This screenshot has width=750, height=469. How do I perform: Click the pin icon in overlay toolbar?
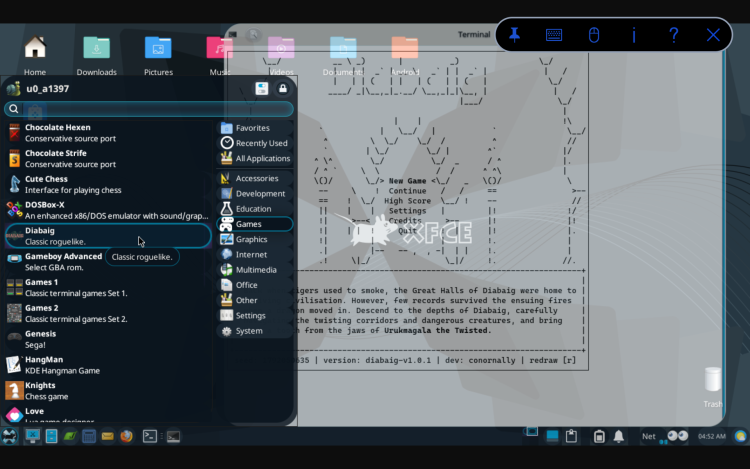(x=514, y=35)
